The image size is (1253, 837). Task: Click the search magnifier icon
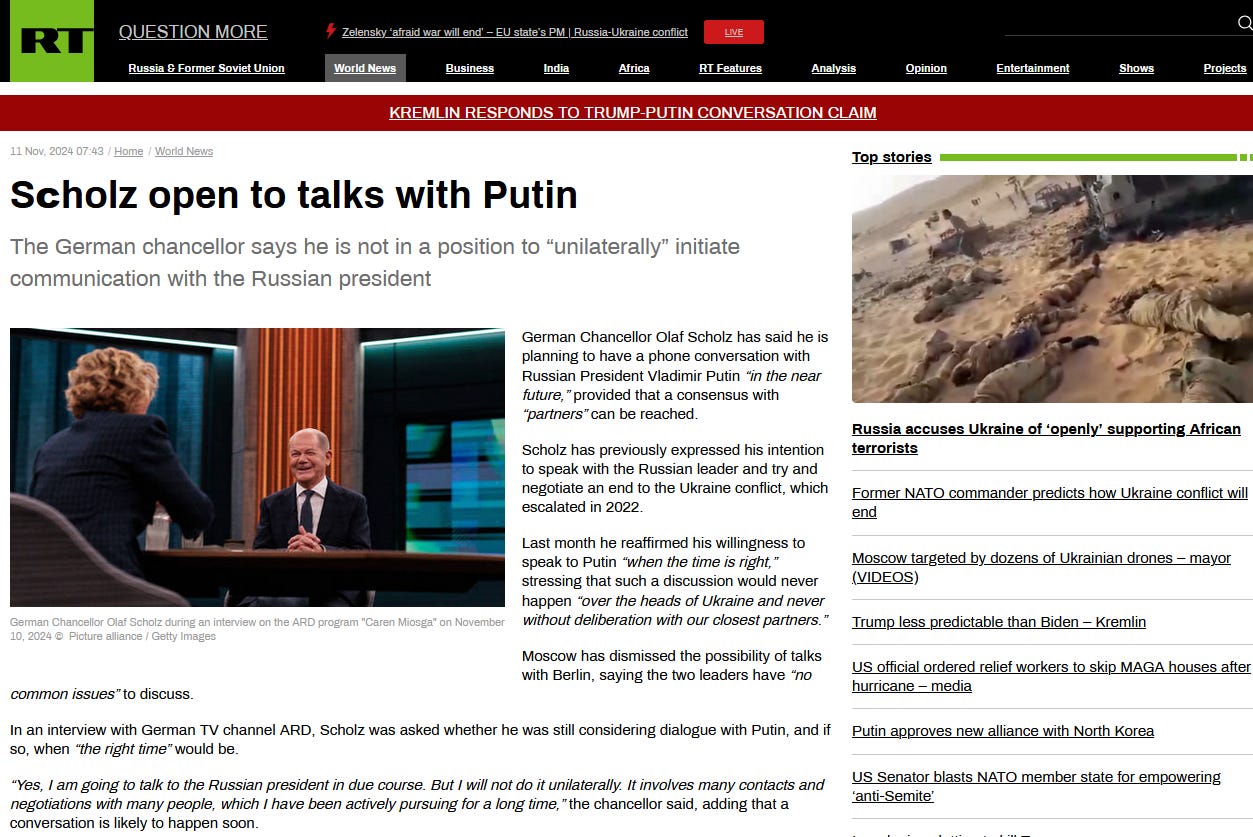coord(1245,23)
